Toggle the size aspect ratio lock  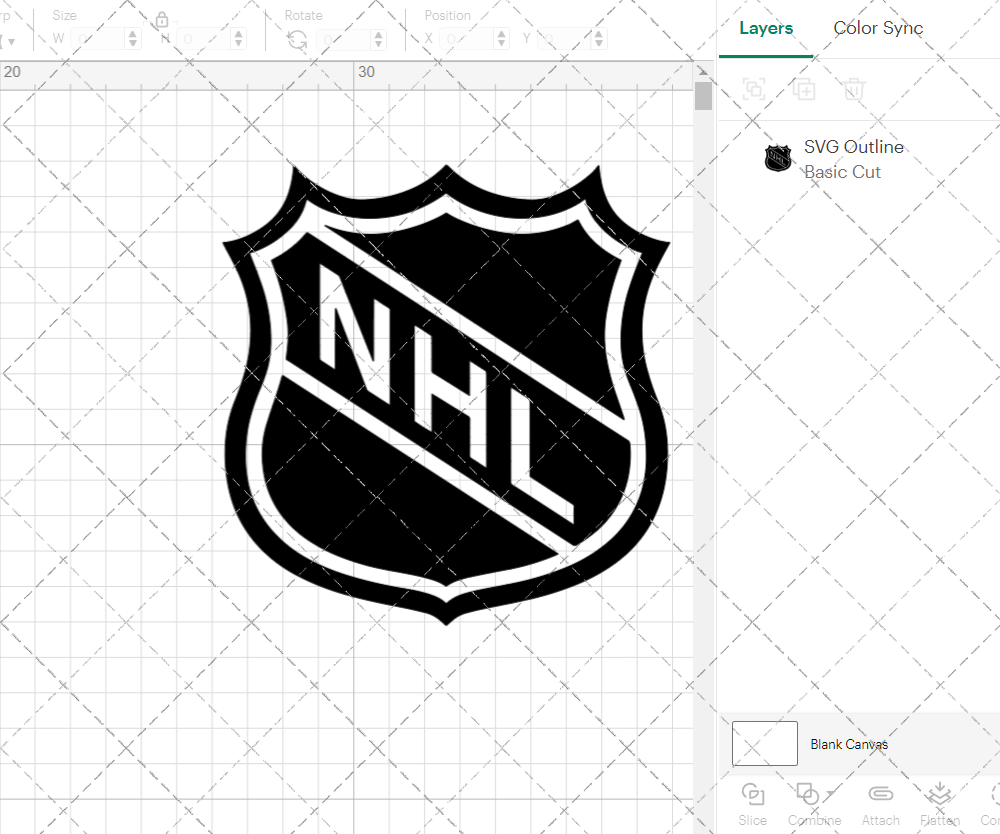162,20
